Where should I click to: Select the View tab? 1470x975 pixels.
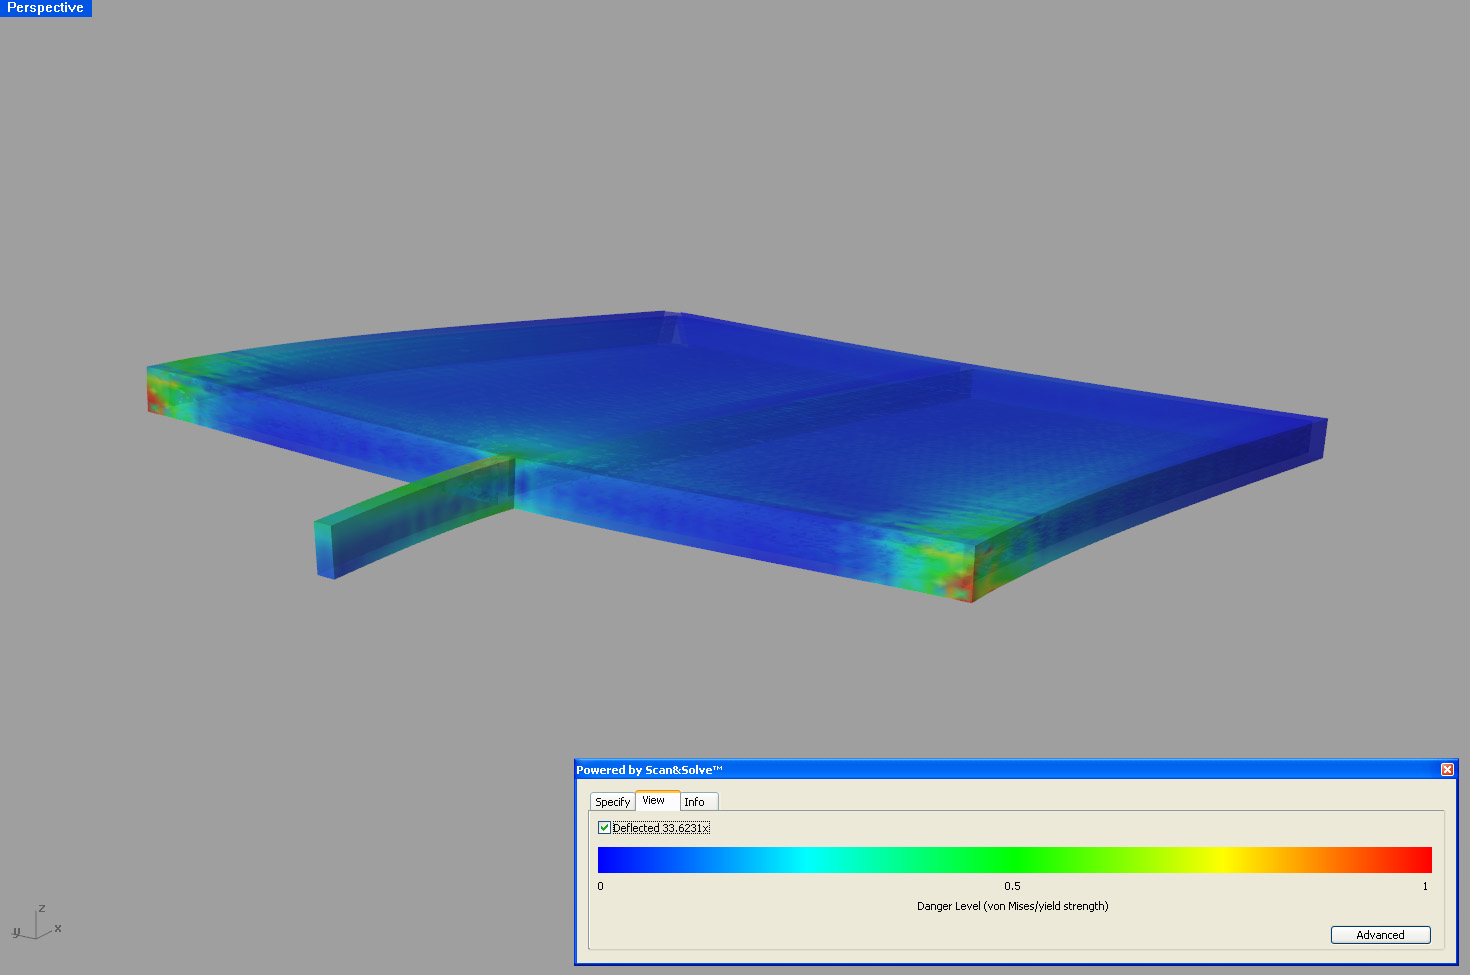coord(655,800)
